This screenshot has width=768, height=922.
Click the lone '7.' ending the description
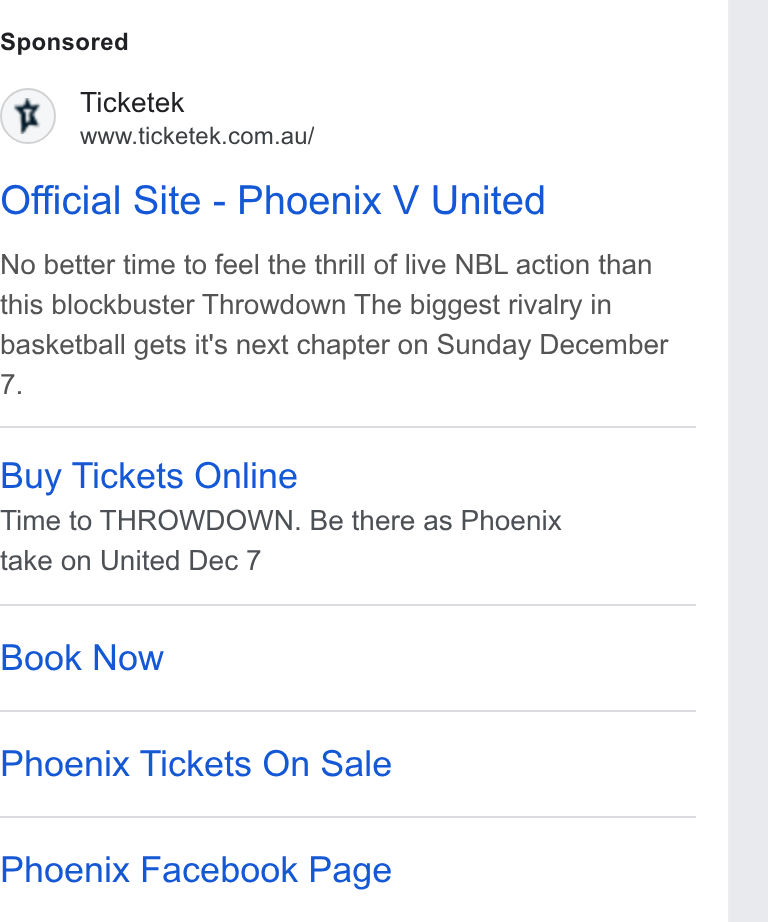tap(11, 385)
